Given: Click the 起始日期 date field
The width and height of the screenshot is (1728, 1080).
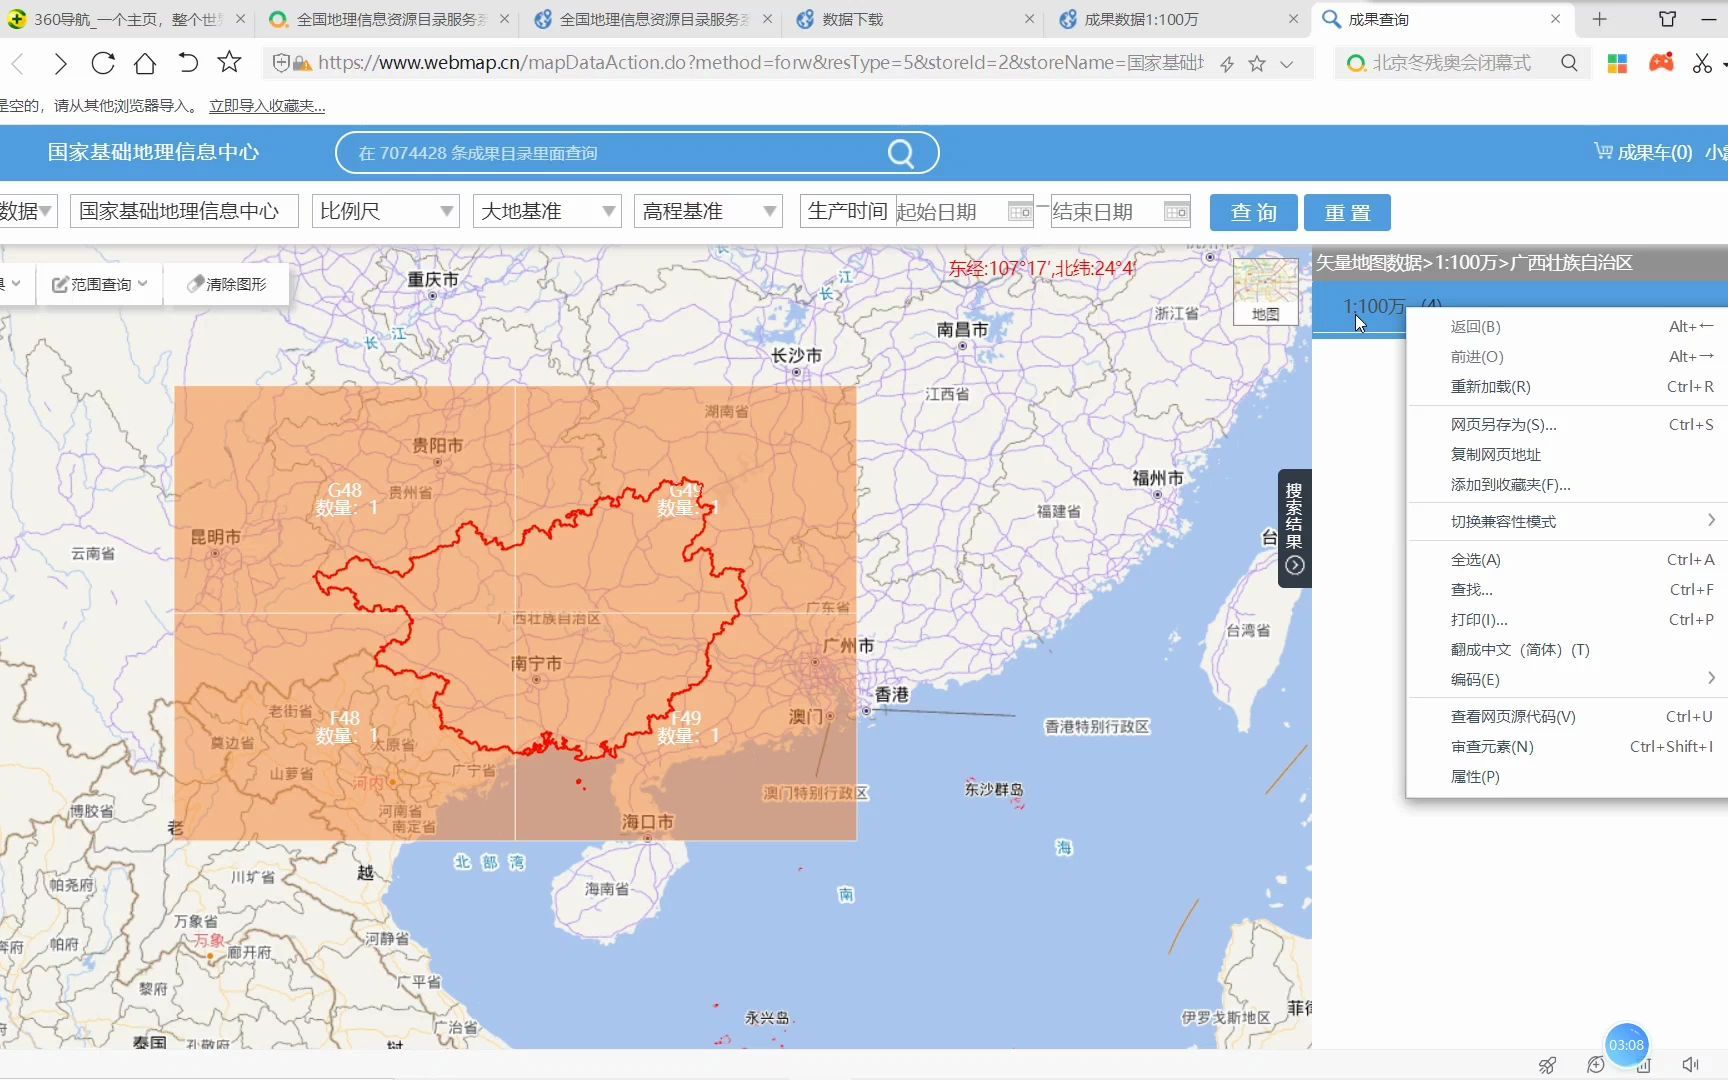Looking at the screenshot, I should coord(951,212).
